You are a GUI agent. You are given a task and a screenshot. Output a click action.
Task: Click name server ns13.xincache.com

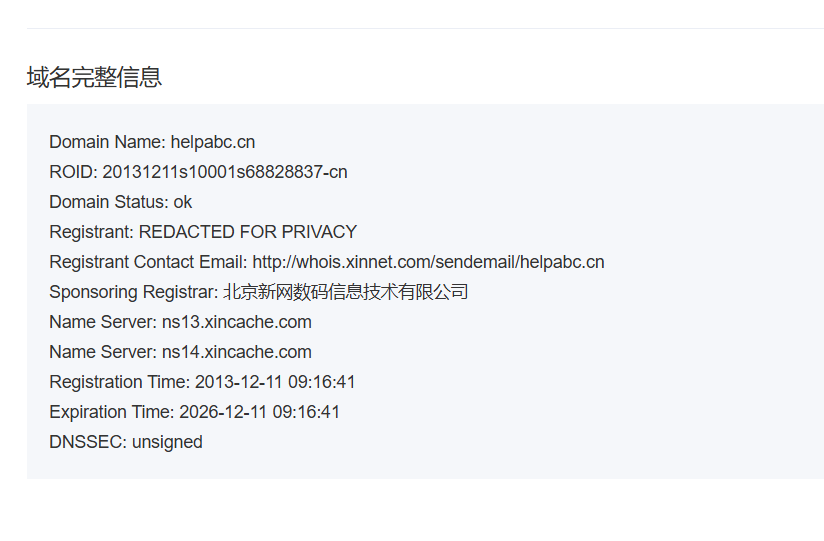[x=236, y=322]
